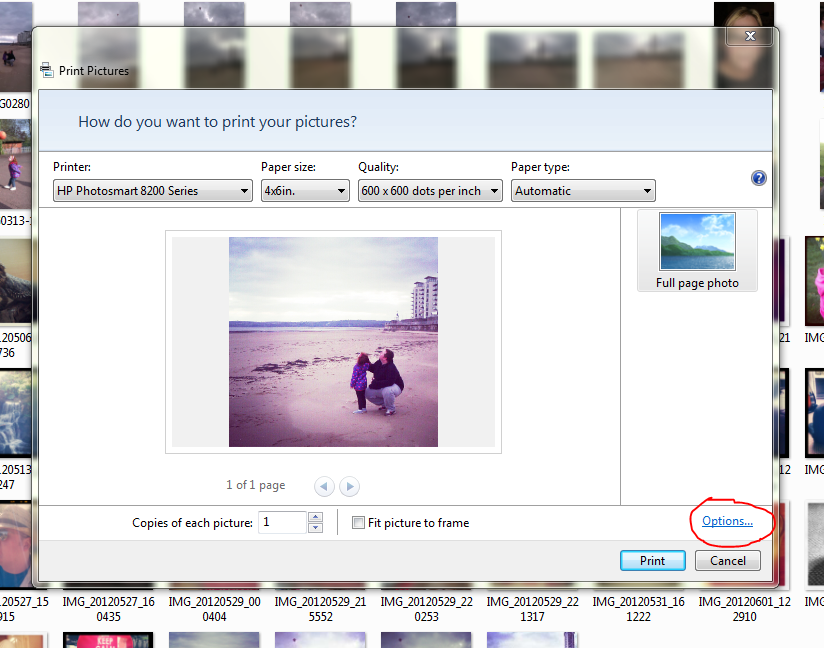Open the Paper type dropdown set to Automatic

583,191
